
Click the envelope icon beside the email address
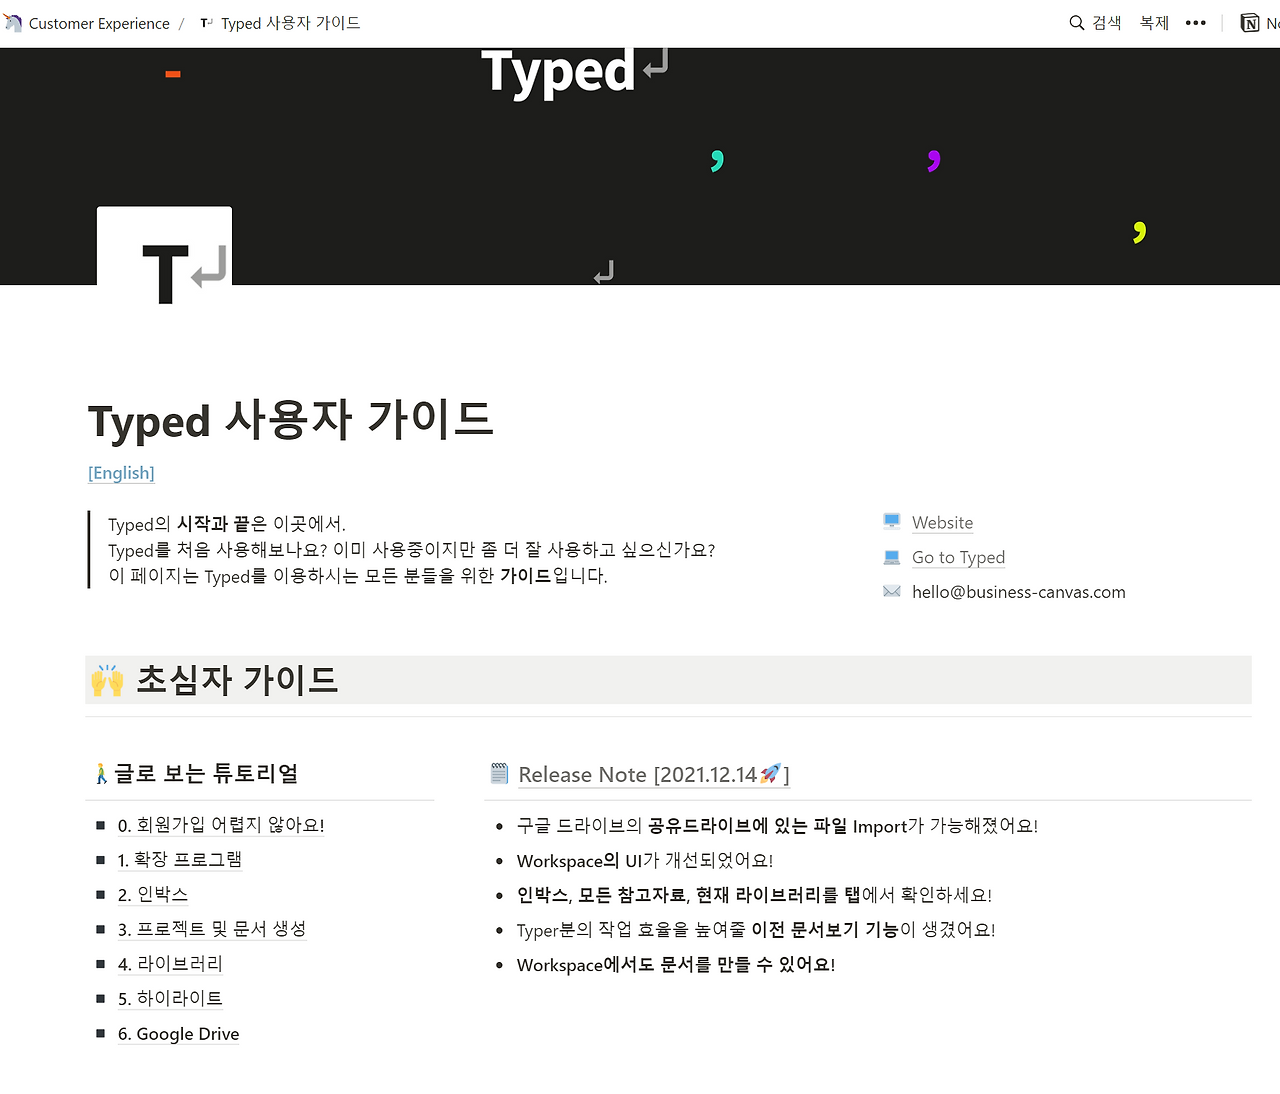(892, 591)
